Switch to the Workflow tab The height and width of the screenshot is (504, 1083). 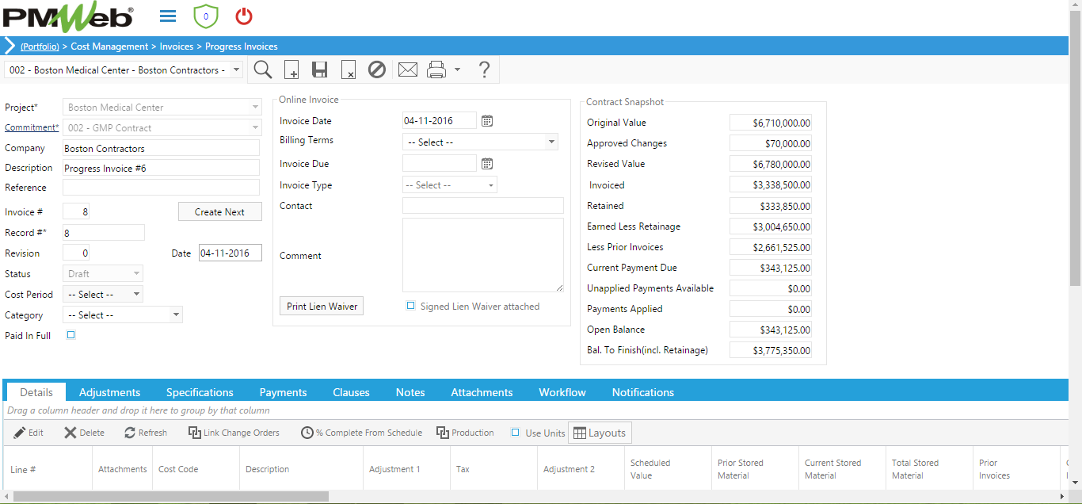562,392
